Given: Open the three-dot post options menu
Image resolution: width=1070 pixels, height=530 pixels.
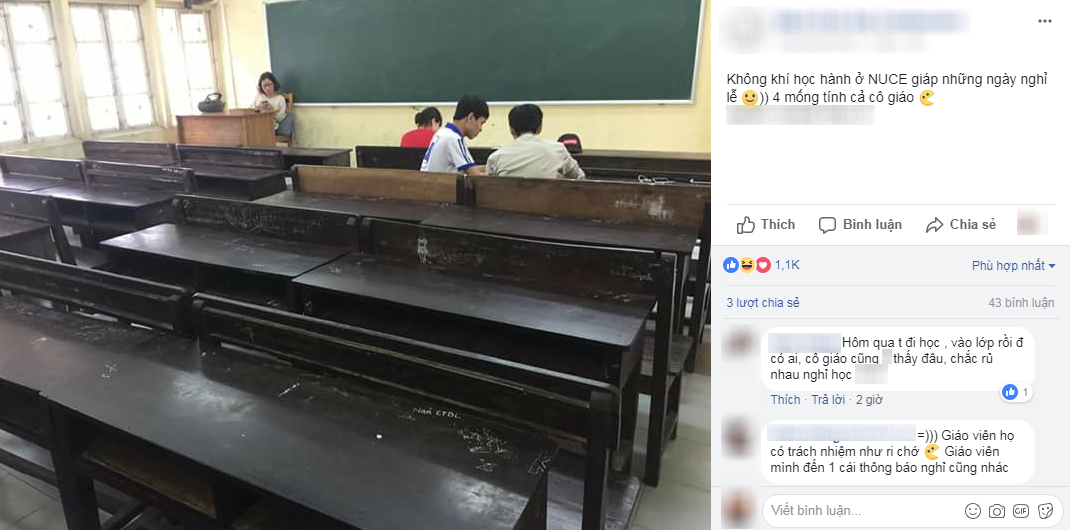Looking at the screenshot, I should tap(1045, 22).
